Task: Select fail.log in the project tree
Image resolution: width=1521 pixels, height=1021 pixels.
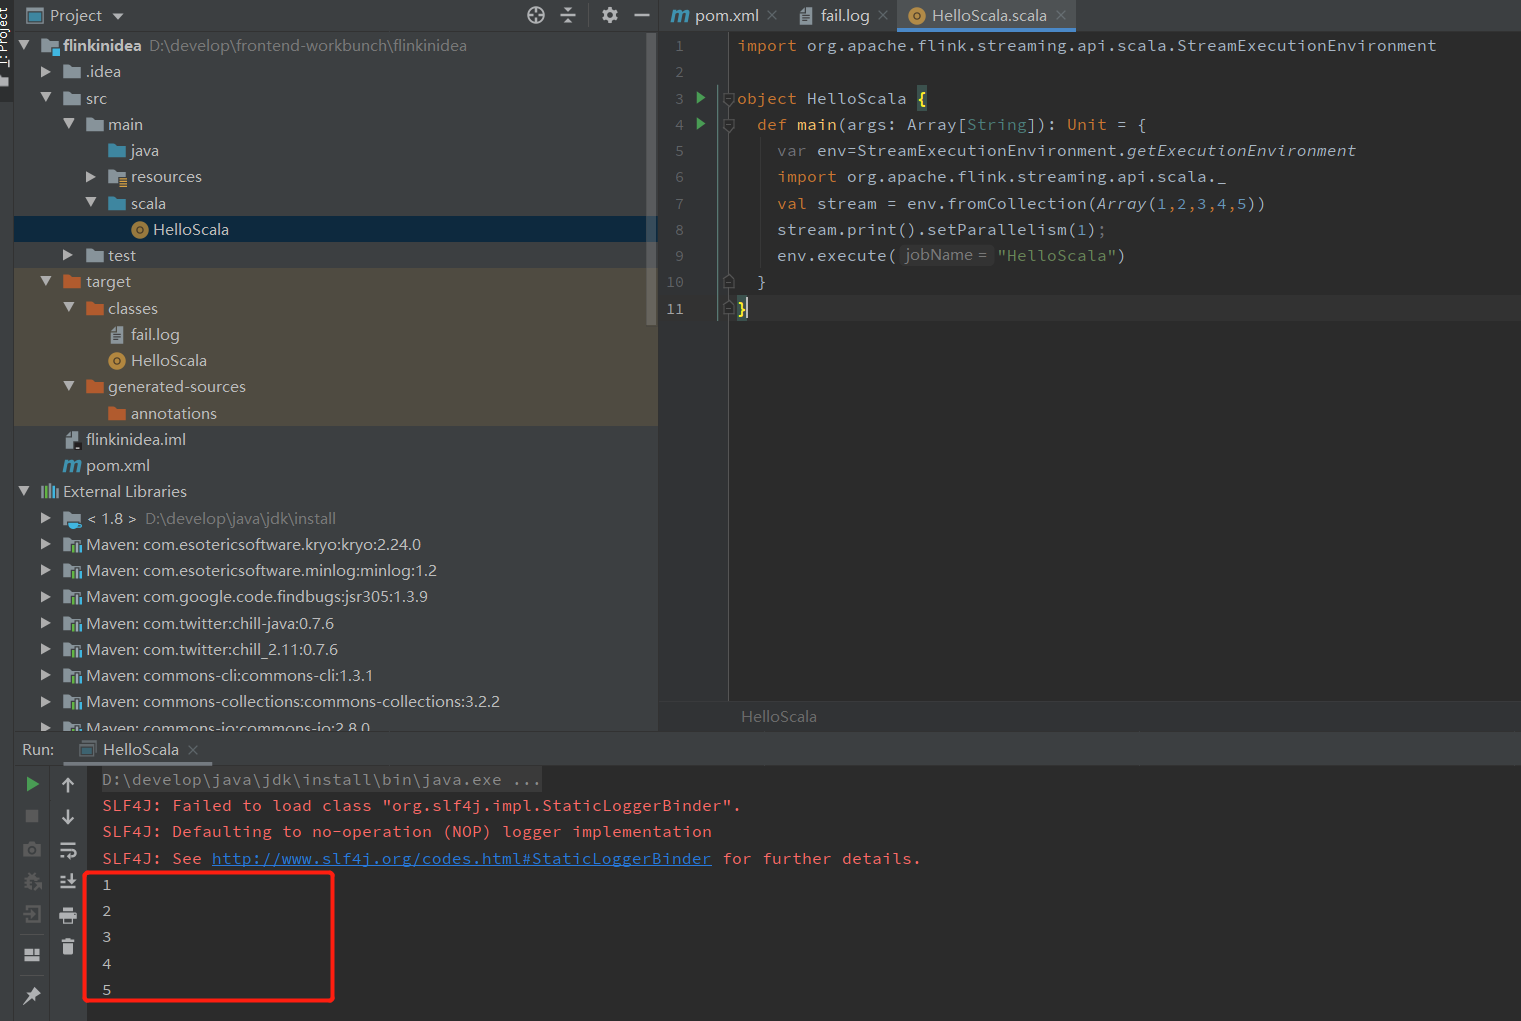Action: pyautogui.click(x=335, y=335)
